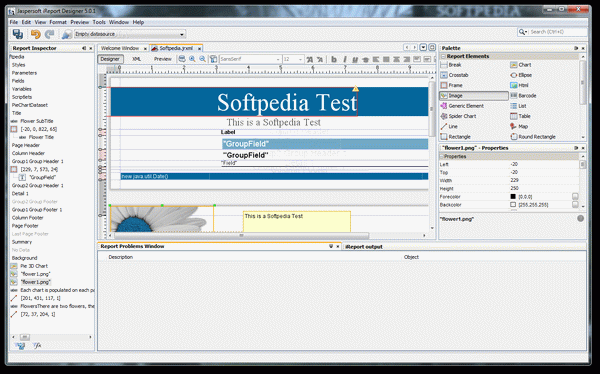Open the font size 12 dropdown
Viewport: 600px width, 374px height.
[x=293, y=59]
